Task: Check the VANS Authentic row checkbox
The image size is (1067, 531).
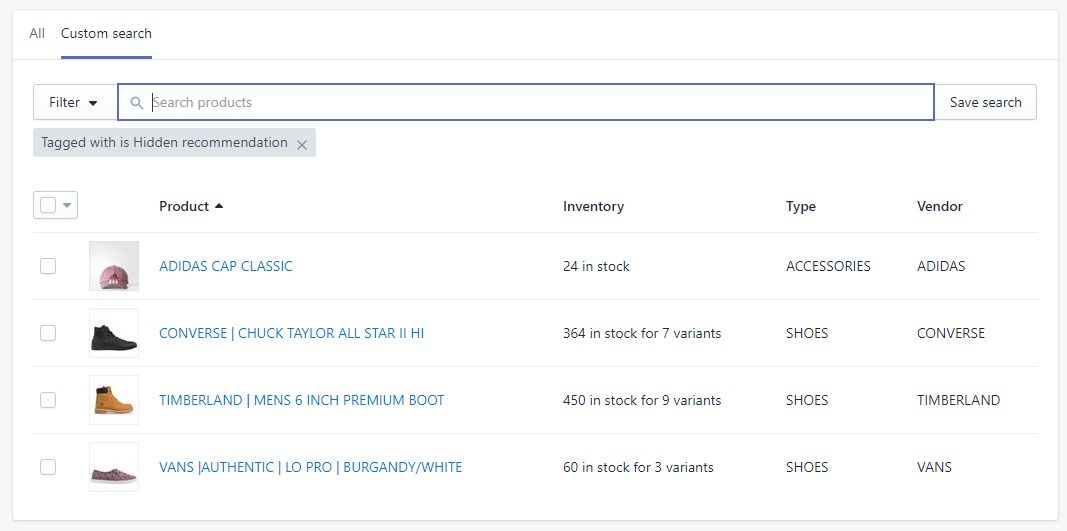Action: (48, 467)
